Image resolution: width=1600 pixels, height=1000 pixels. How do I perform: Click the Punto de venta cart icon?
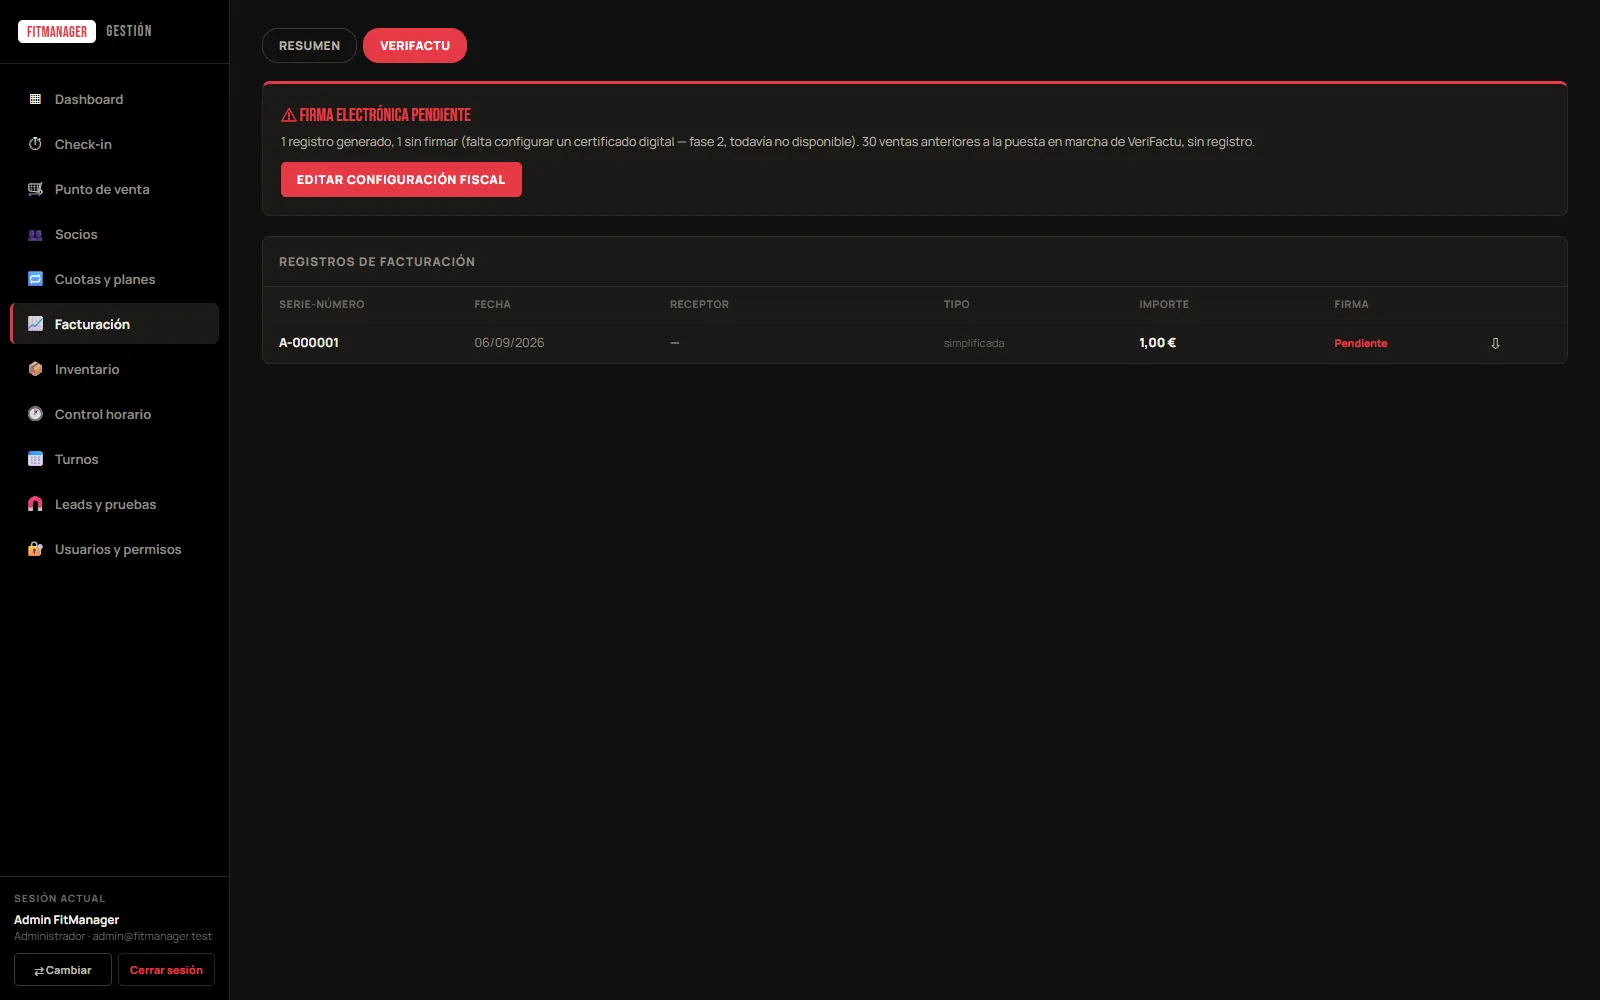(x=35, y=189)
